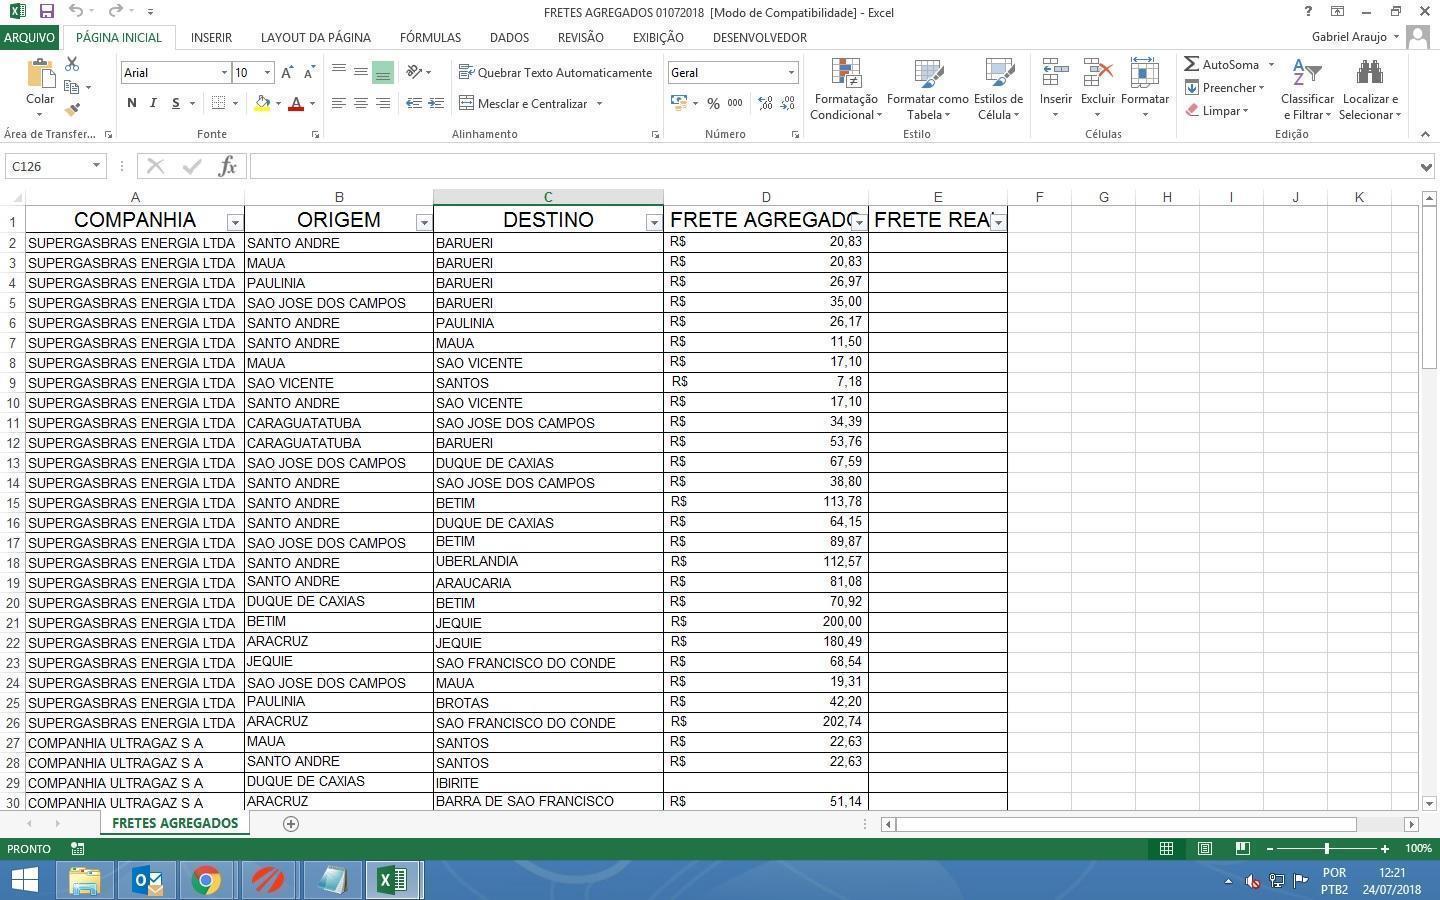Apply thousands separator style (000)
The height and width of the screenshot is (900, 1440).
click(x=735, y=103)
